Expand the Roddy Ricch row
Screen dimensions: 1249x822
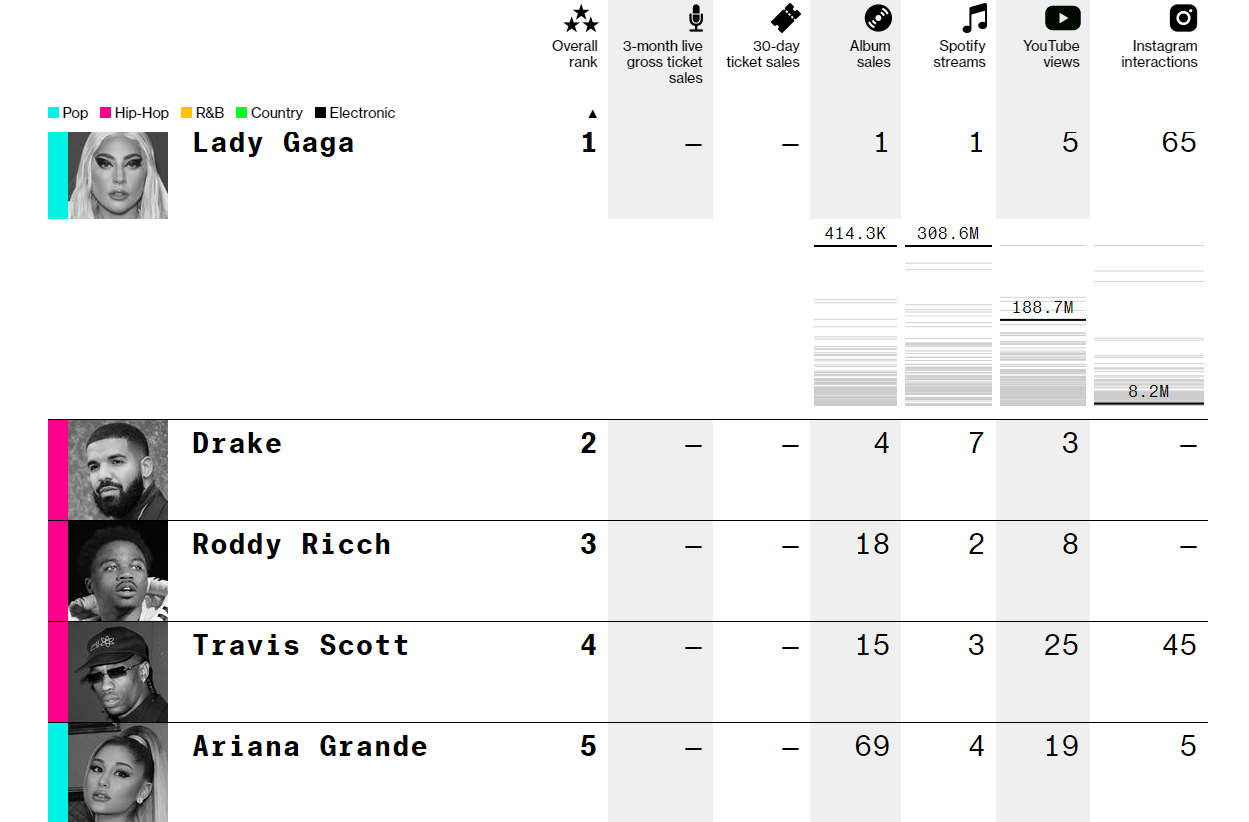pyautogui.click(x=628, y=571)
